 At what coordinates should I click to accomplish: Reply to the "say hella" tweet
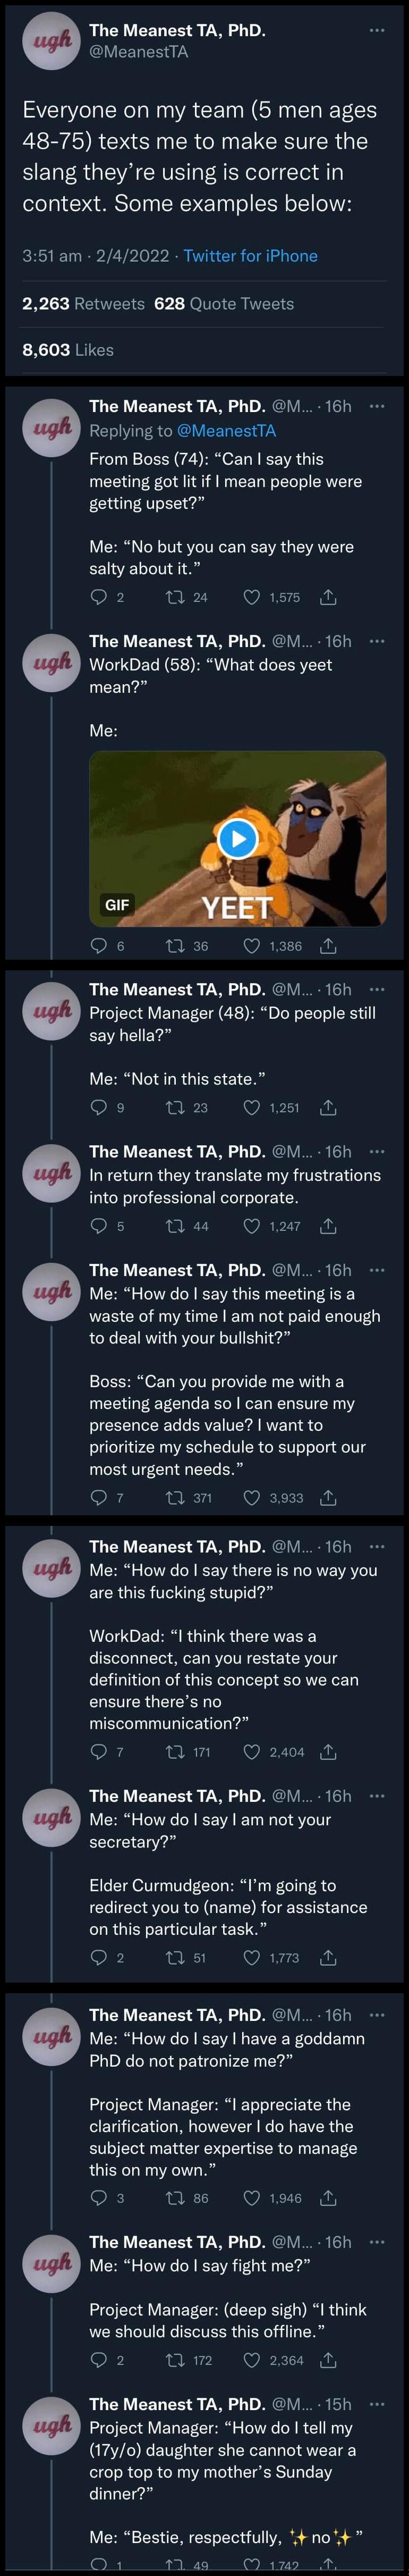tap(99, 1107)
